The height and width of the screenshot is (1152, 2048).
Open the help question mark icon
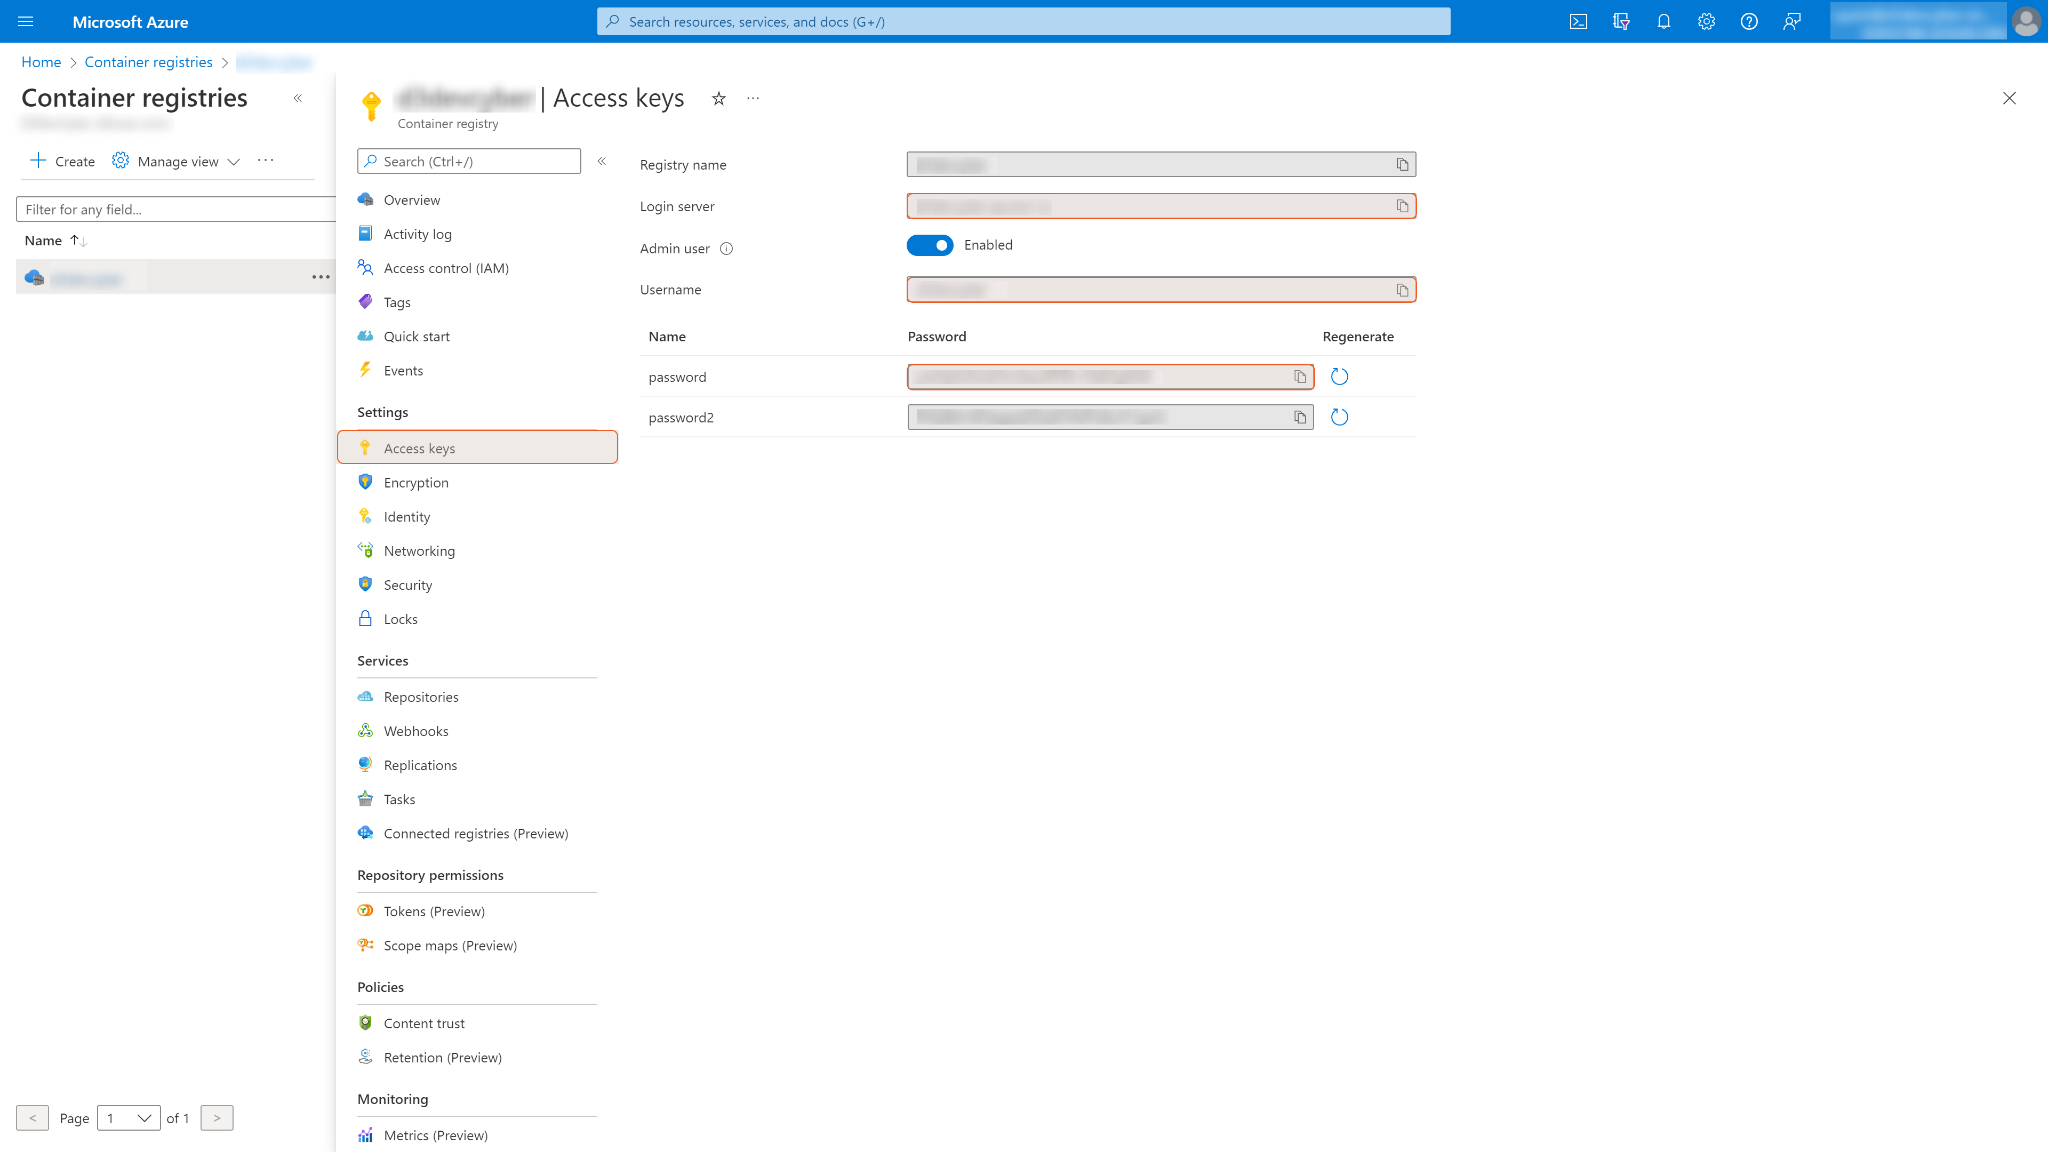[x=1749, y=22]
